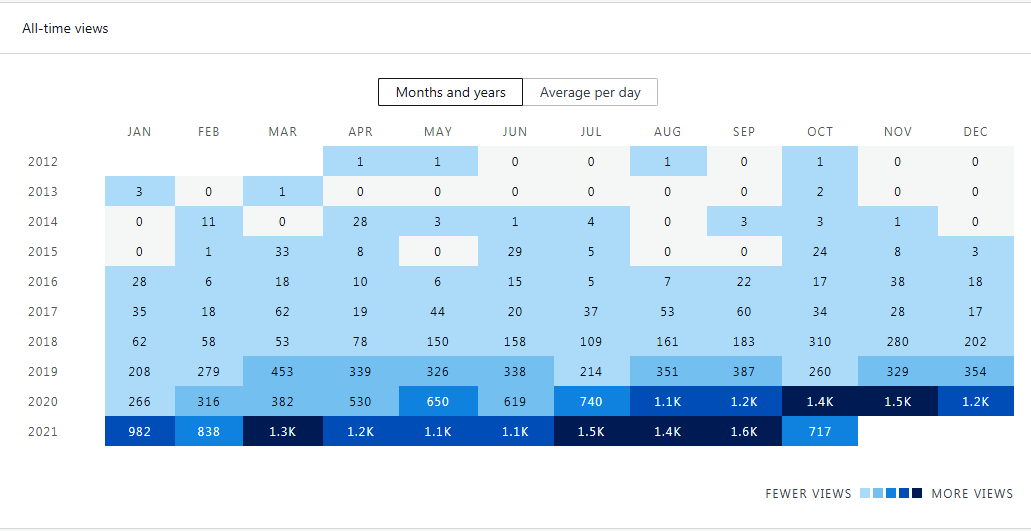Click the OCT column header

[820, 132]
